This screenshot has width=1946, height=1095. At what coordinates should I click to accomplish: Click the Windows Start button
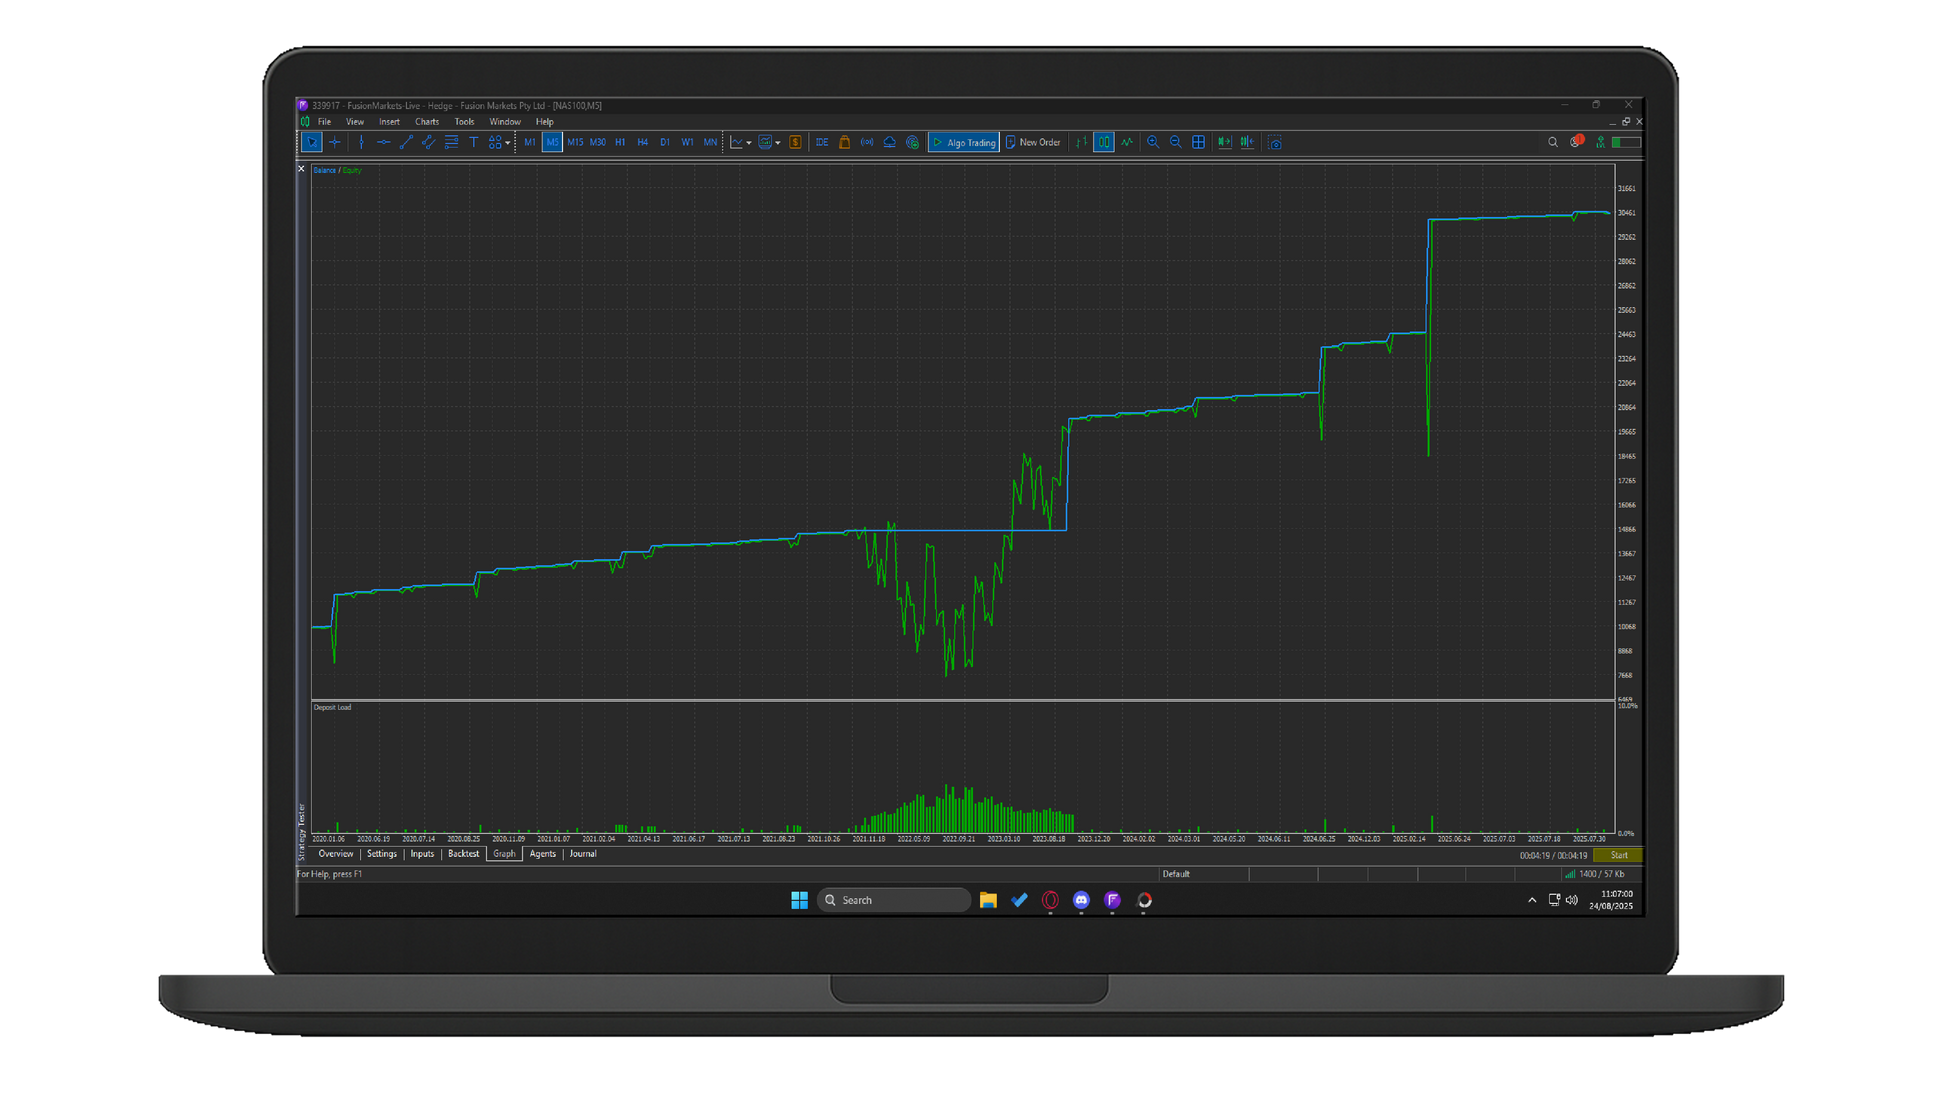(x=799, y=900)
